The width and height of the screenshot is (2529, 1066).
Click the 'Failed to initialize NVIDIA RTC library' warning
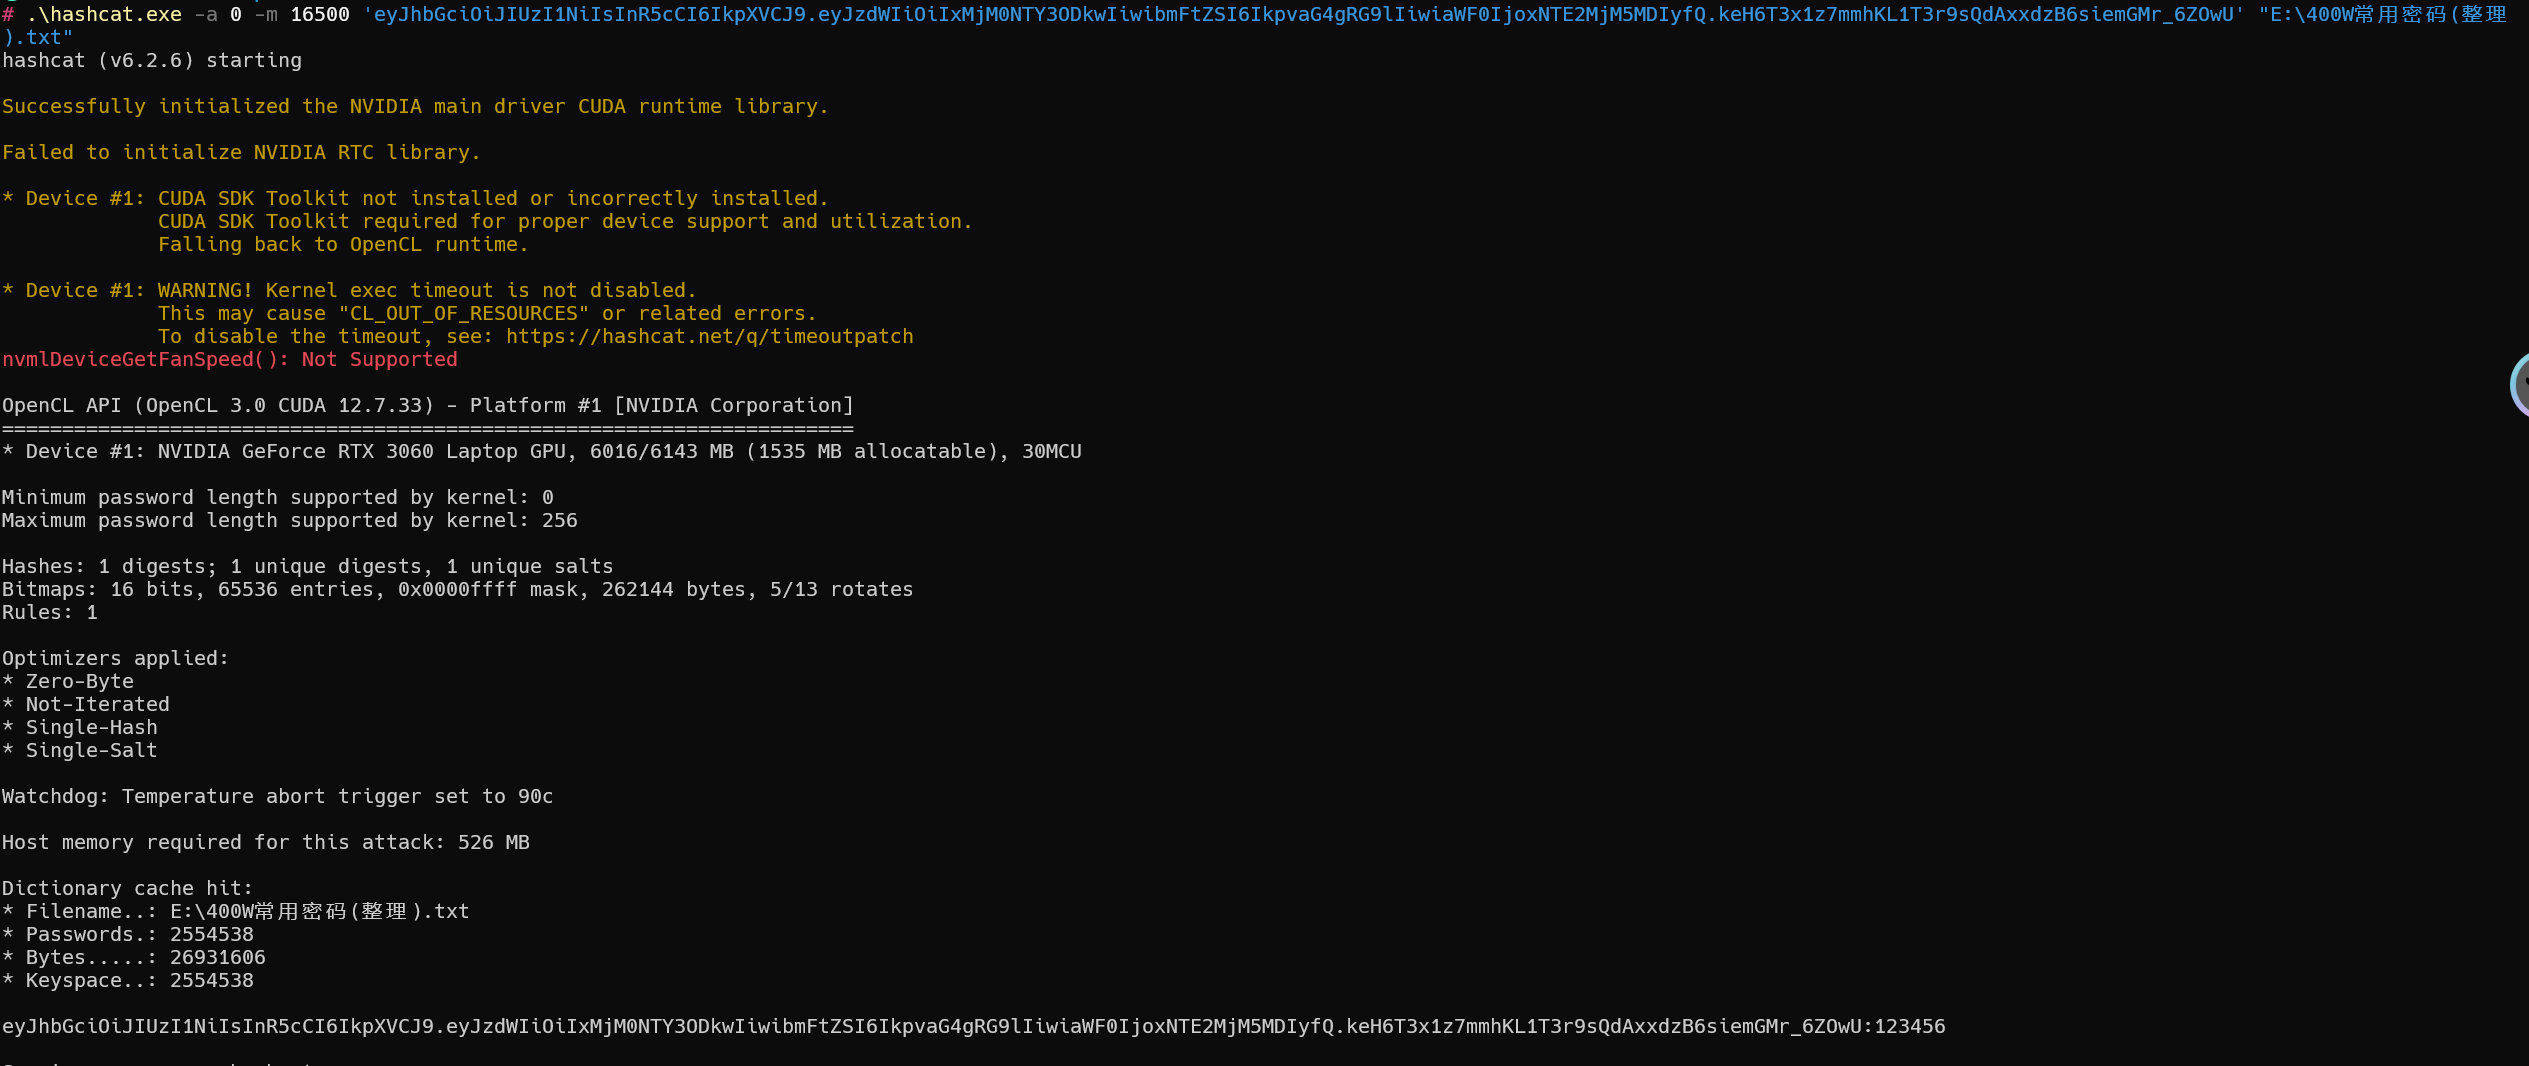click(x=241, y=152)
